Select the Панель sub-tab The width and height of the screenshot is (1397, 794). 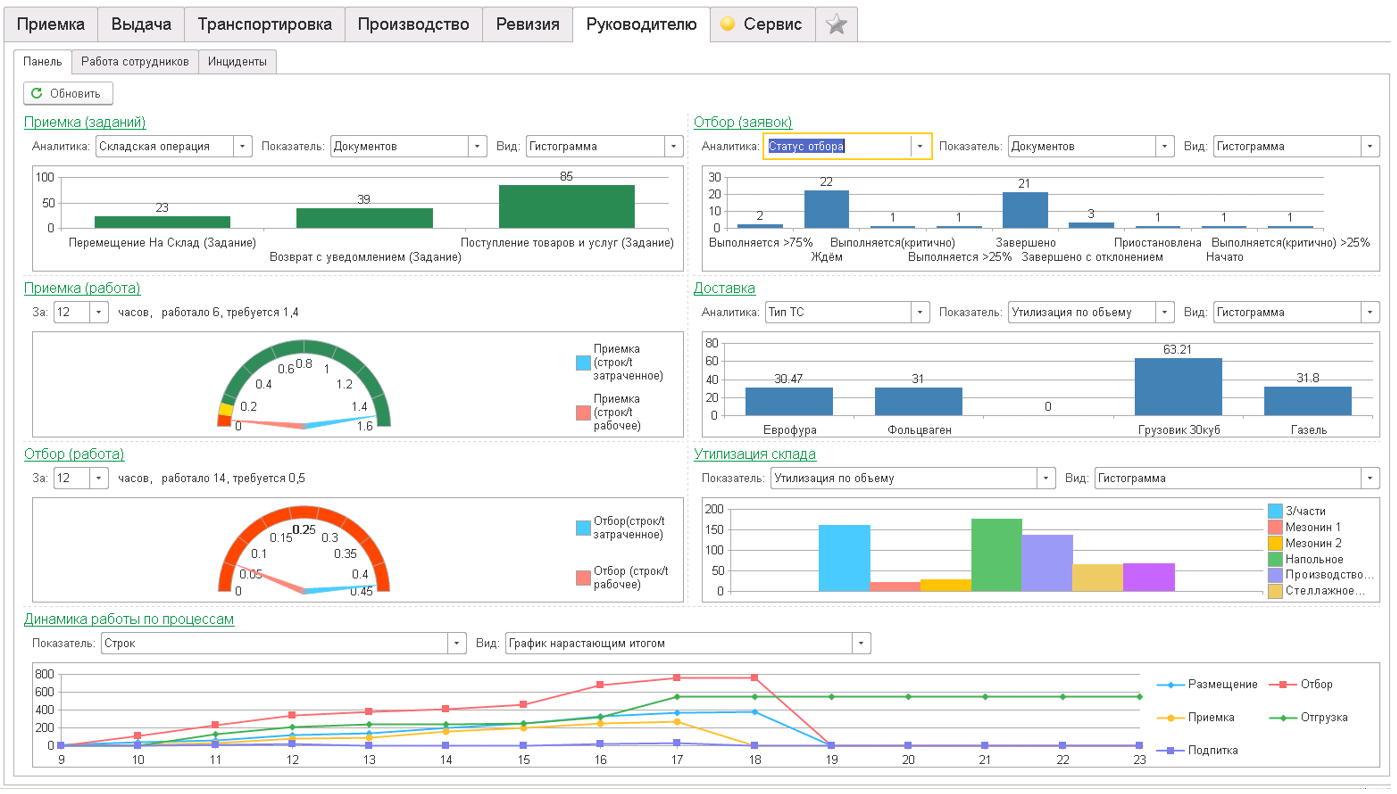coord(43,62)
